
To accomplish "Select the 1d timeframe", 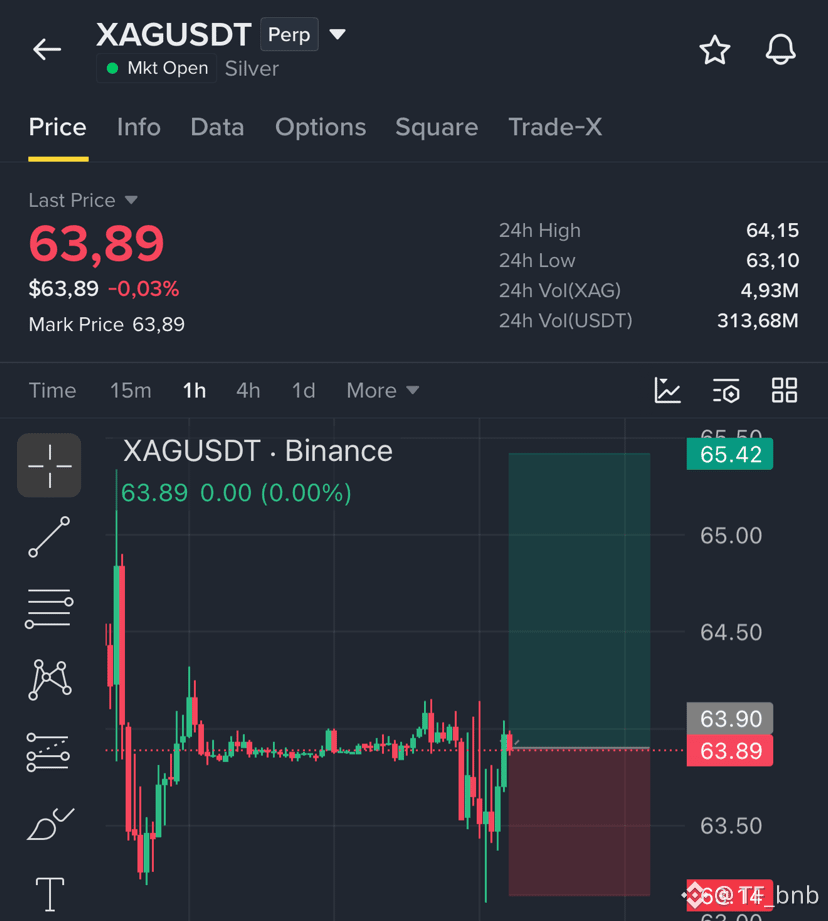I will (304, 391).
